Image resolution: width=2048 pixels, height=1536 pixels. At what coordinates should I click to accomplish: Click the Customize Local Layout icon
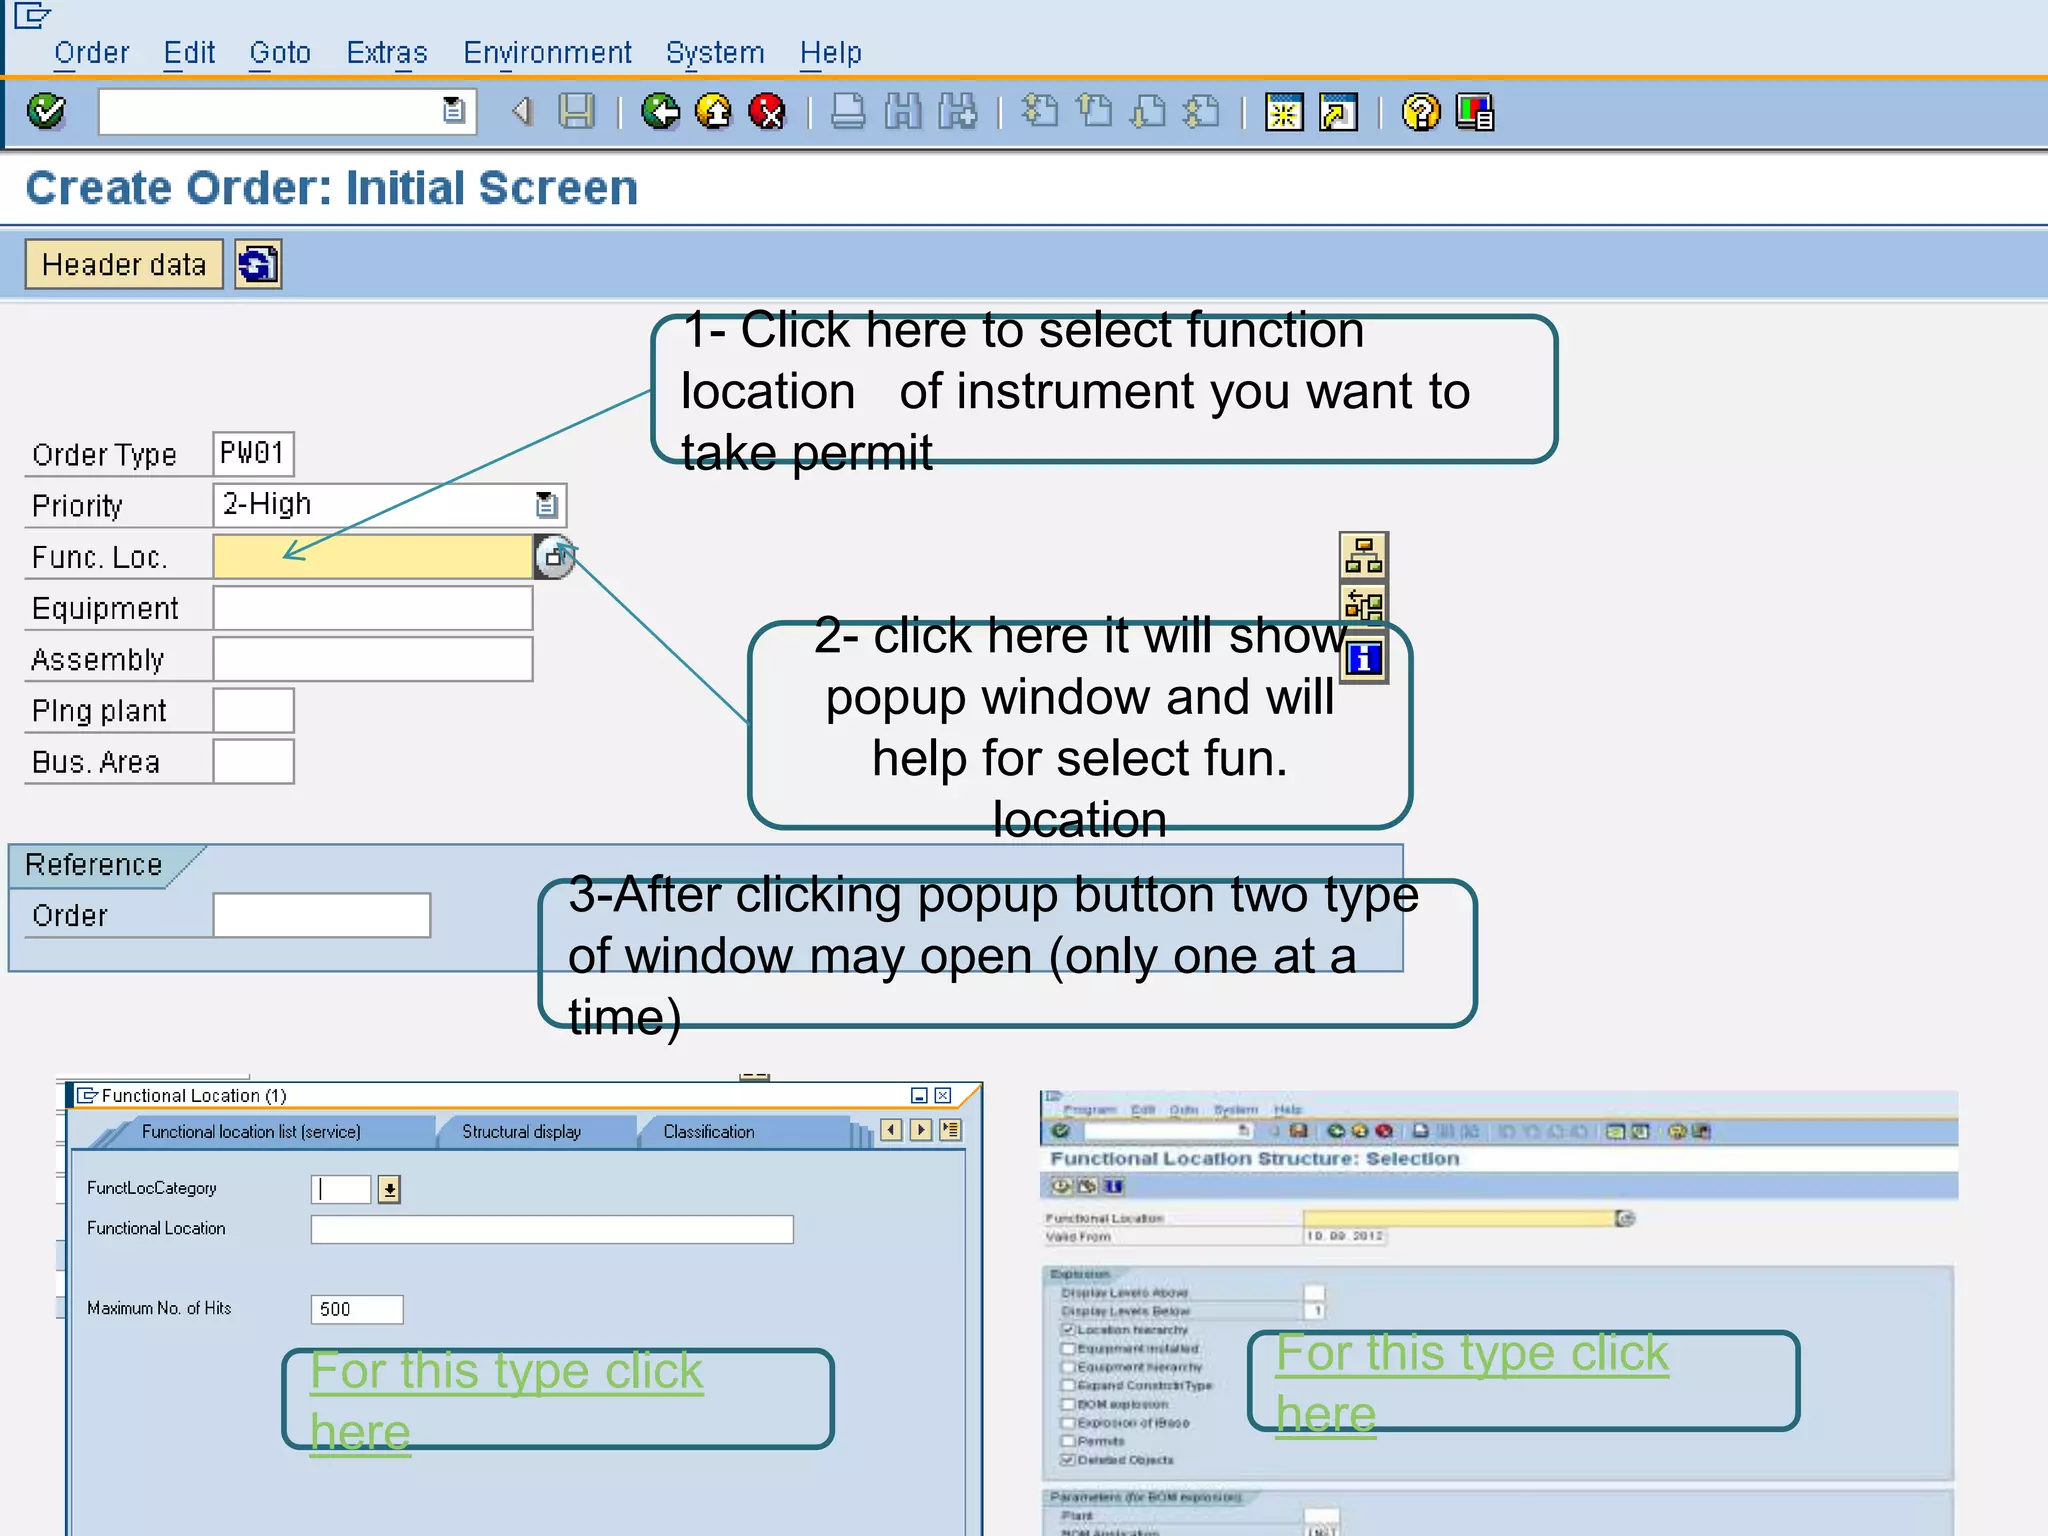[x=1475, y=112]
